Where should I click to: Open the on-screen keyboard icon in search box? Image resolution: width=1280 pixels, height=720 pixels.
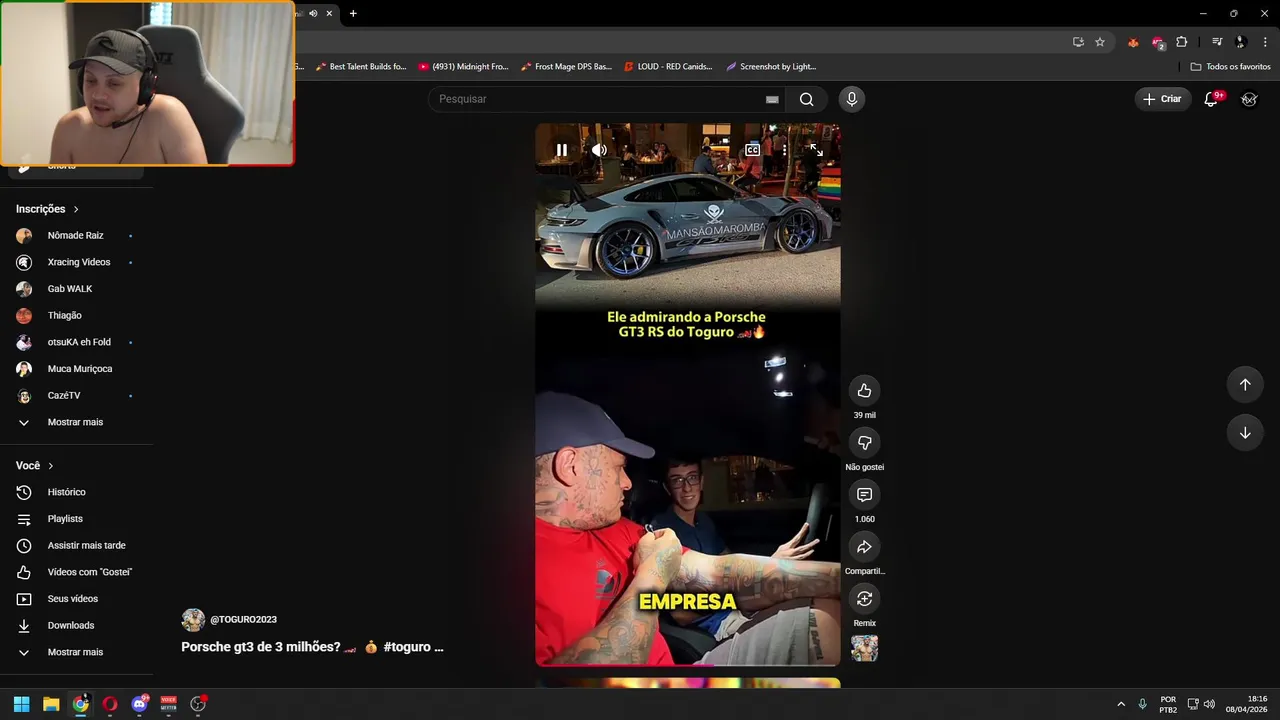(772, 99)
